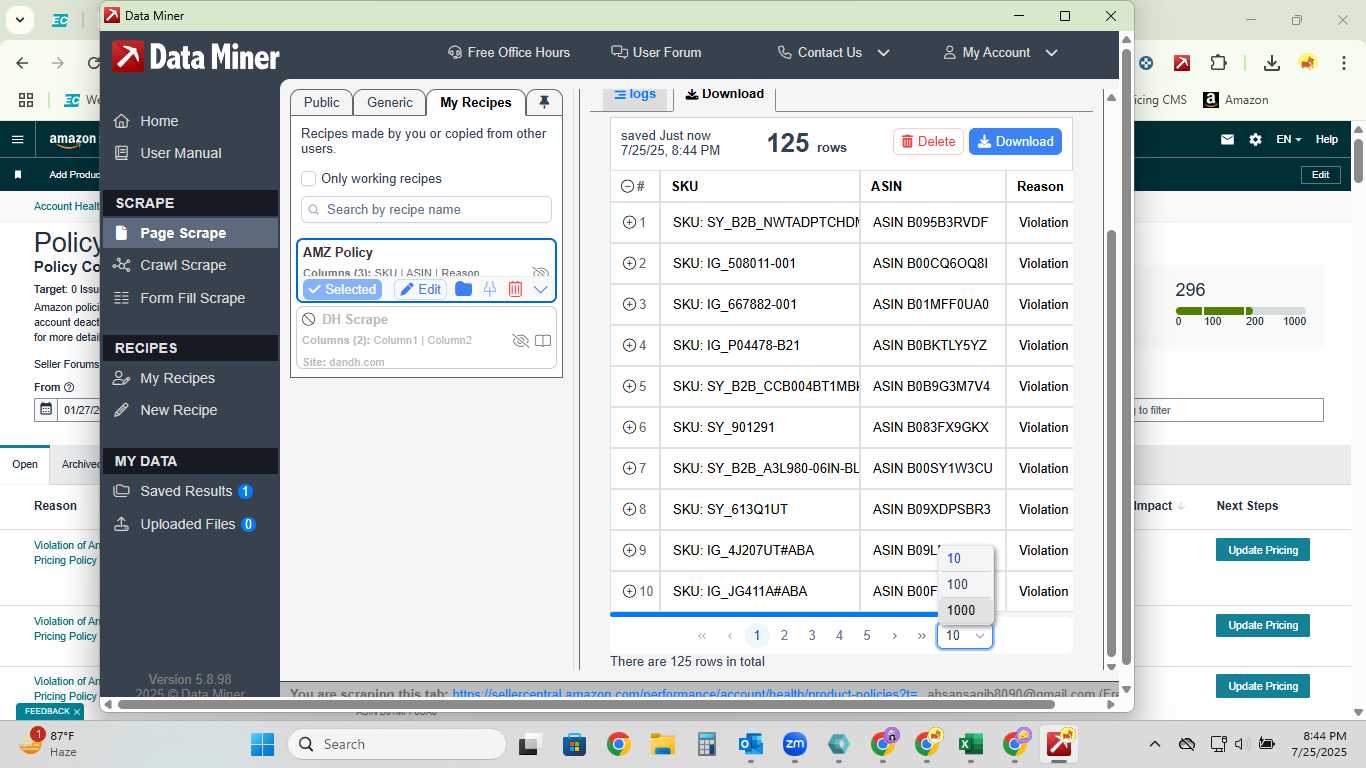
Task: Open mail icon in Amazon Seller Central
Action: pos(1227,140)
